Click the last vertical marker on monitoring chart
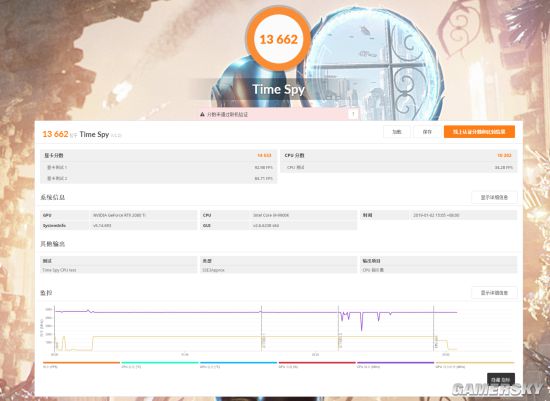 (434, 328)
